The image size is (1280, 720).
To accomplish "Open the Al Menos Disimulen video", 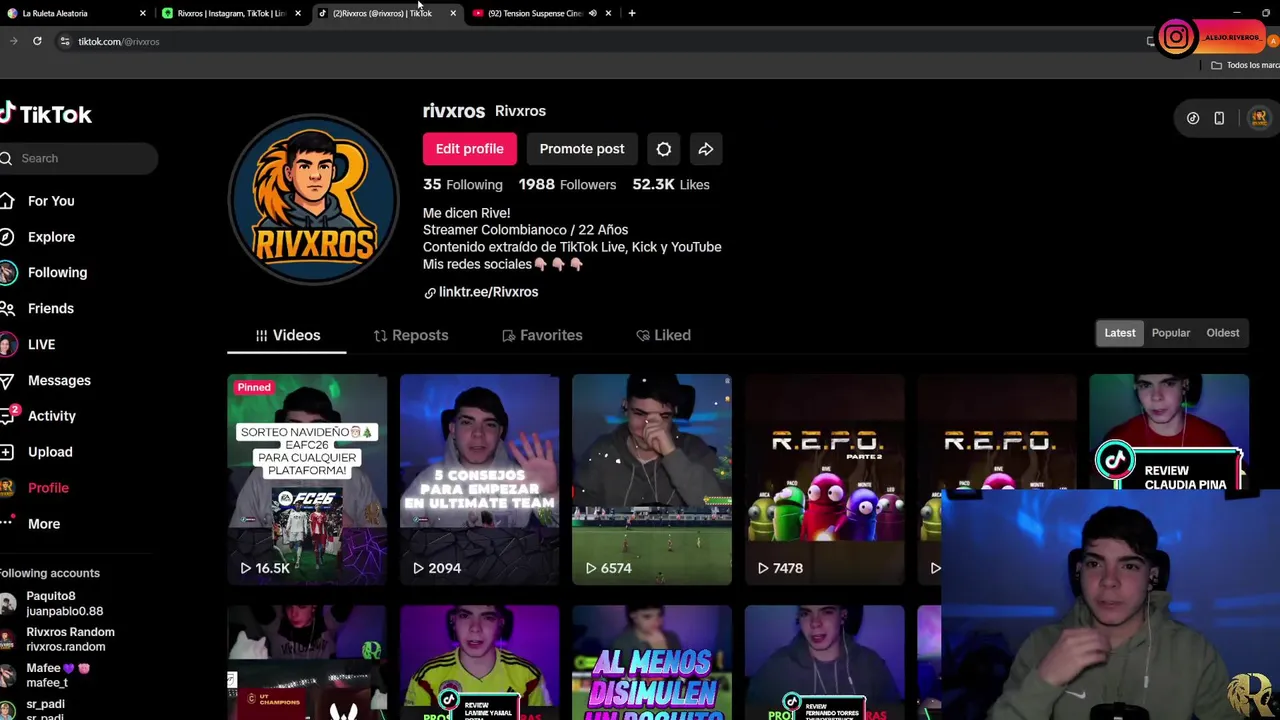I will point(652,662).
